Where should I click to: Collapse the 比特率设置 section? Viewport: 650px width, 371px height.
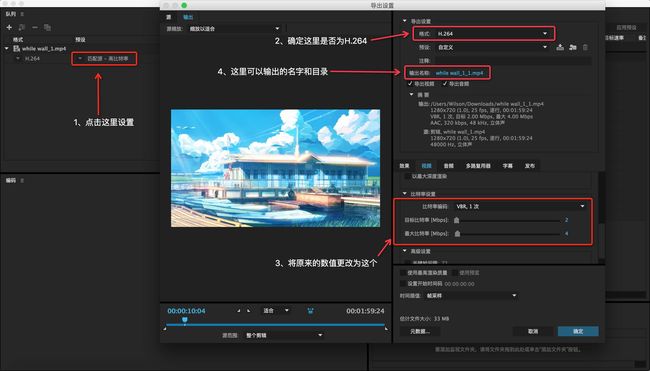click(405, 194)
